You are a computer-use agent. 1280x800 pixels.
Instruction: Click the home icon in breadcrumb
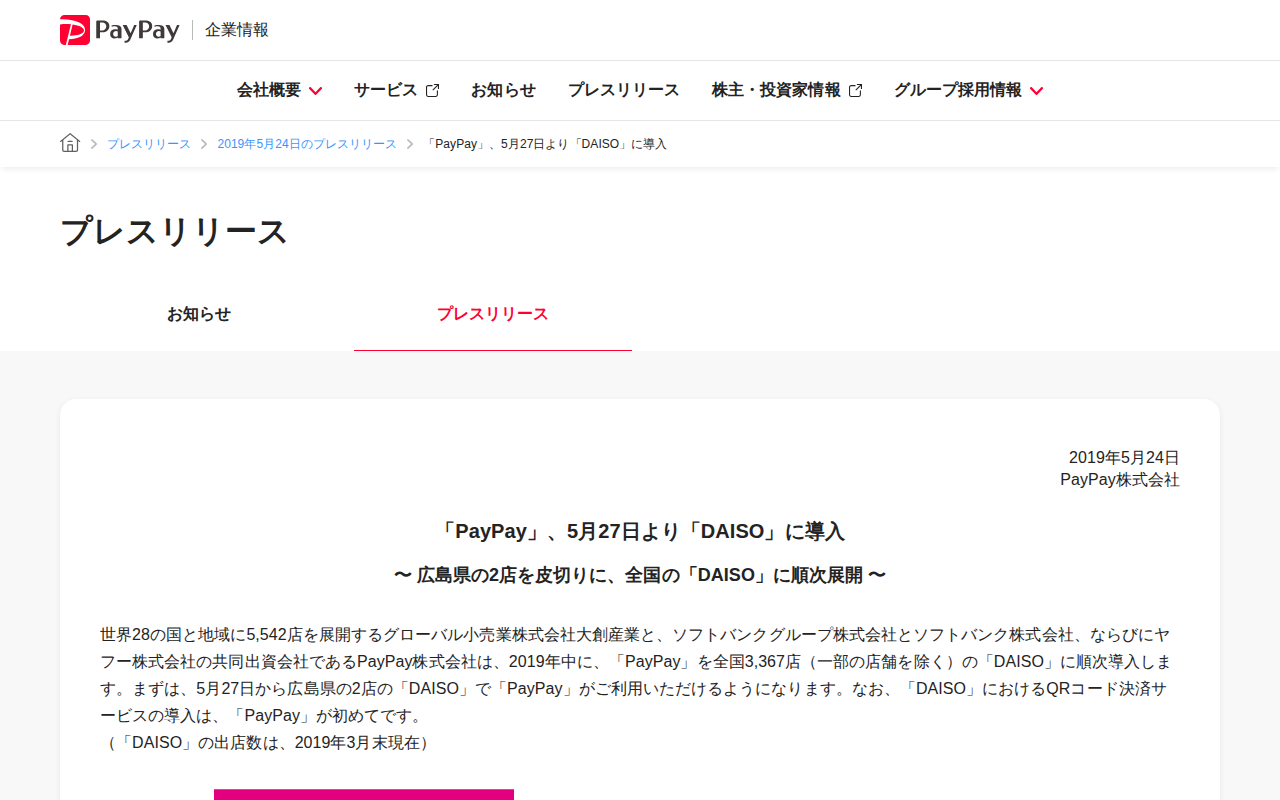pyautogui.click(x=70, y=143)
